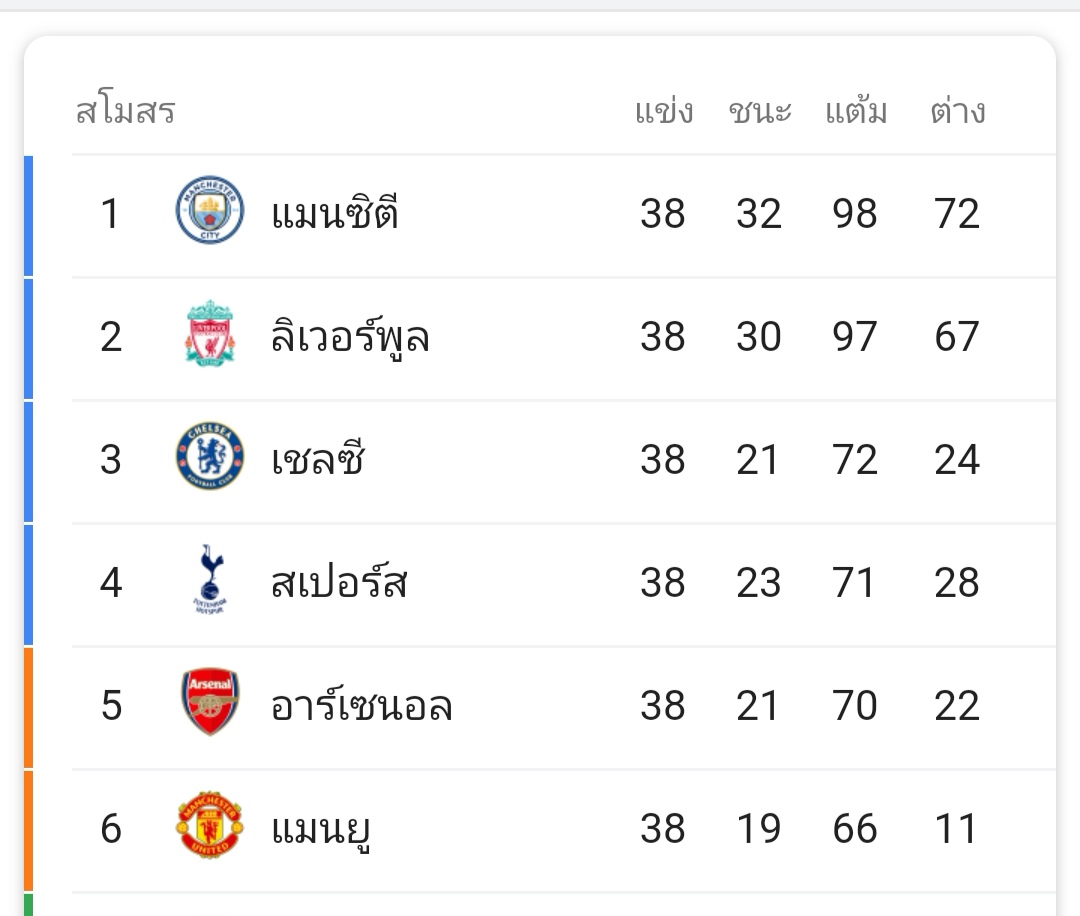The width and height of the screenshot is (1080, 916).
Task: Click rank number 5 beside Arsenal
Action: [111, 705]
